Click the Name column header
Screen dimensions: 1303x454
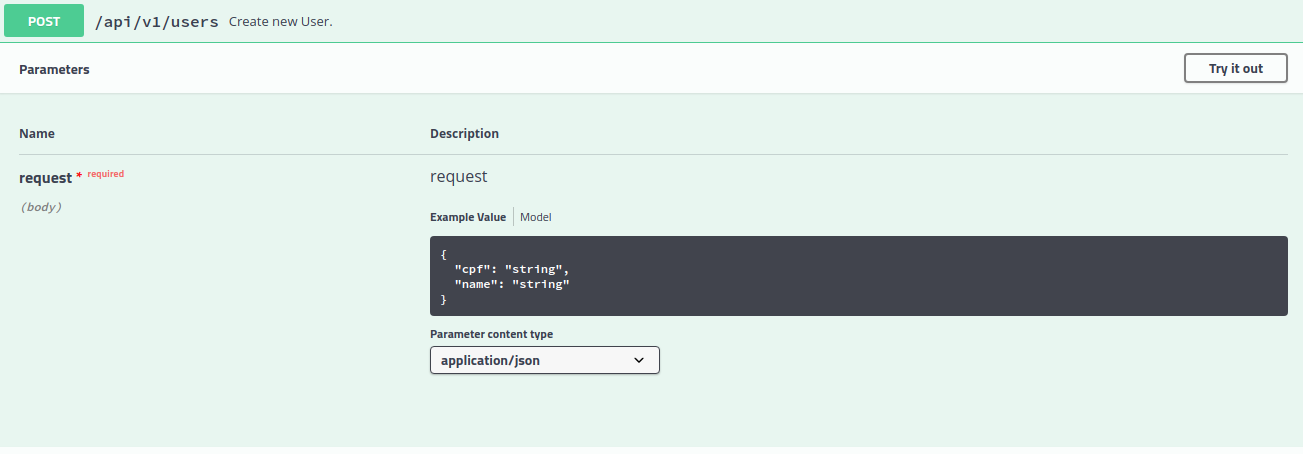click(37, 133)
